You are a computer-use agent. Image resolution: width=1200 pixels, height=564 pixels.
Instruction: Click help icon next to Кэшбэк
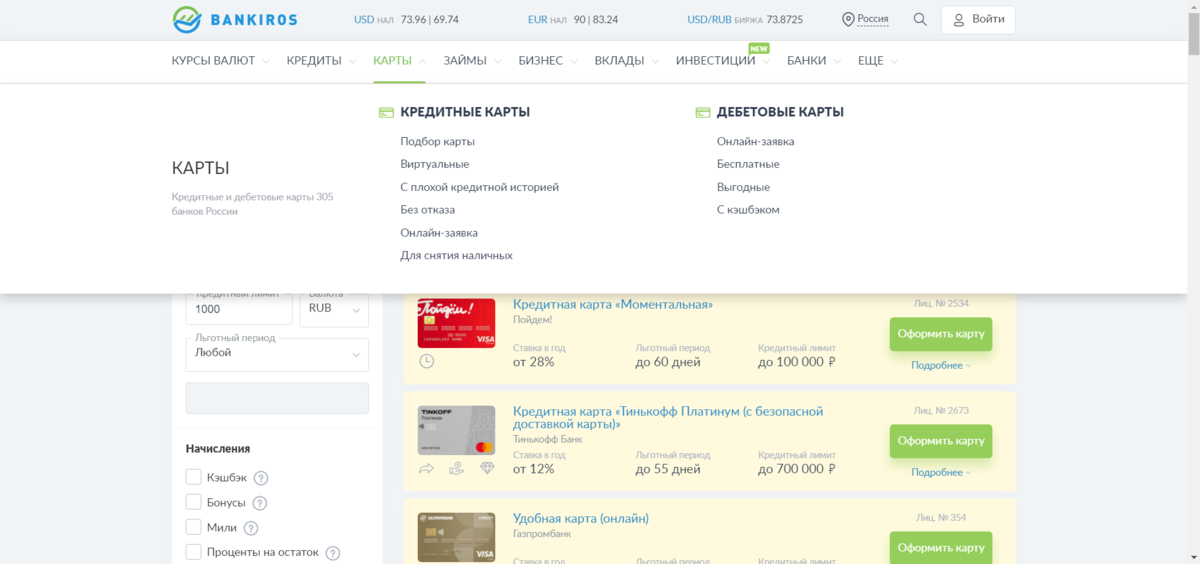(261, 478)
